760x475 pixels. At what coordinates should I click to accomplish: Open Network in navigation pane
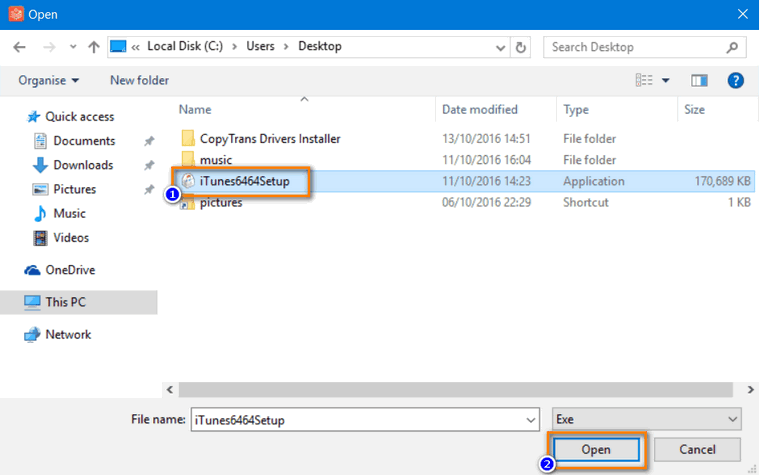pyautogui.click(x=68, y=334)
